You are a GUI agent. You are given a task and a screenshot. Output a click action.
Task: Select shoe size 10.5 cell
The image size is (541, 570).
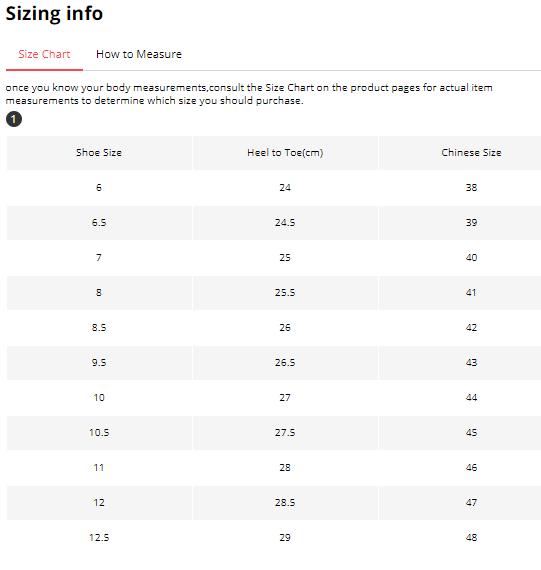[99, 433]
